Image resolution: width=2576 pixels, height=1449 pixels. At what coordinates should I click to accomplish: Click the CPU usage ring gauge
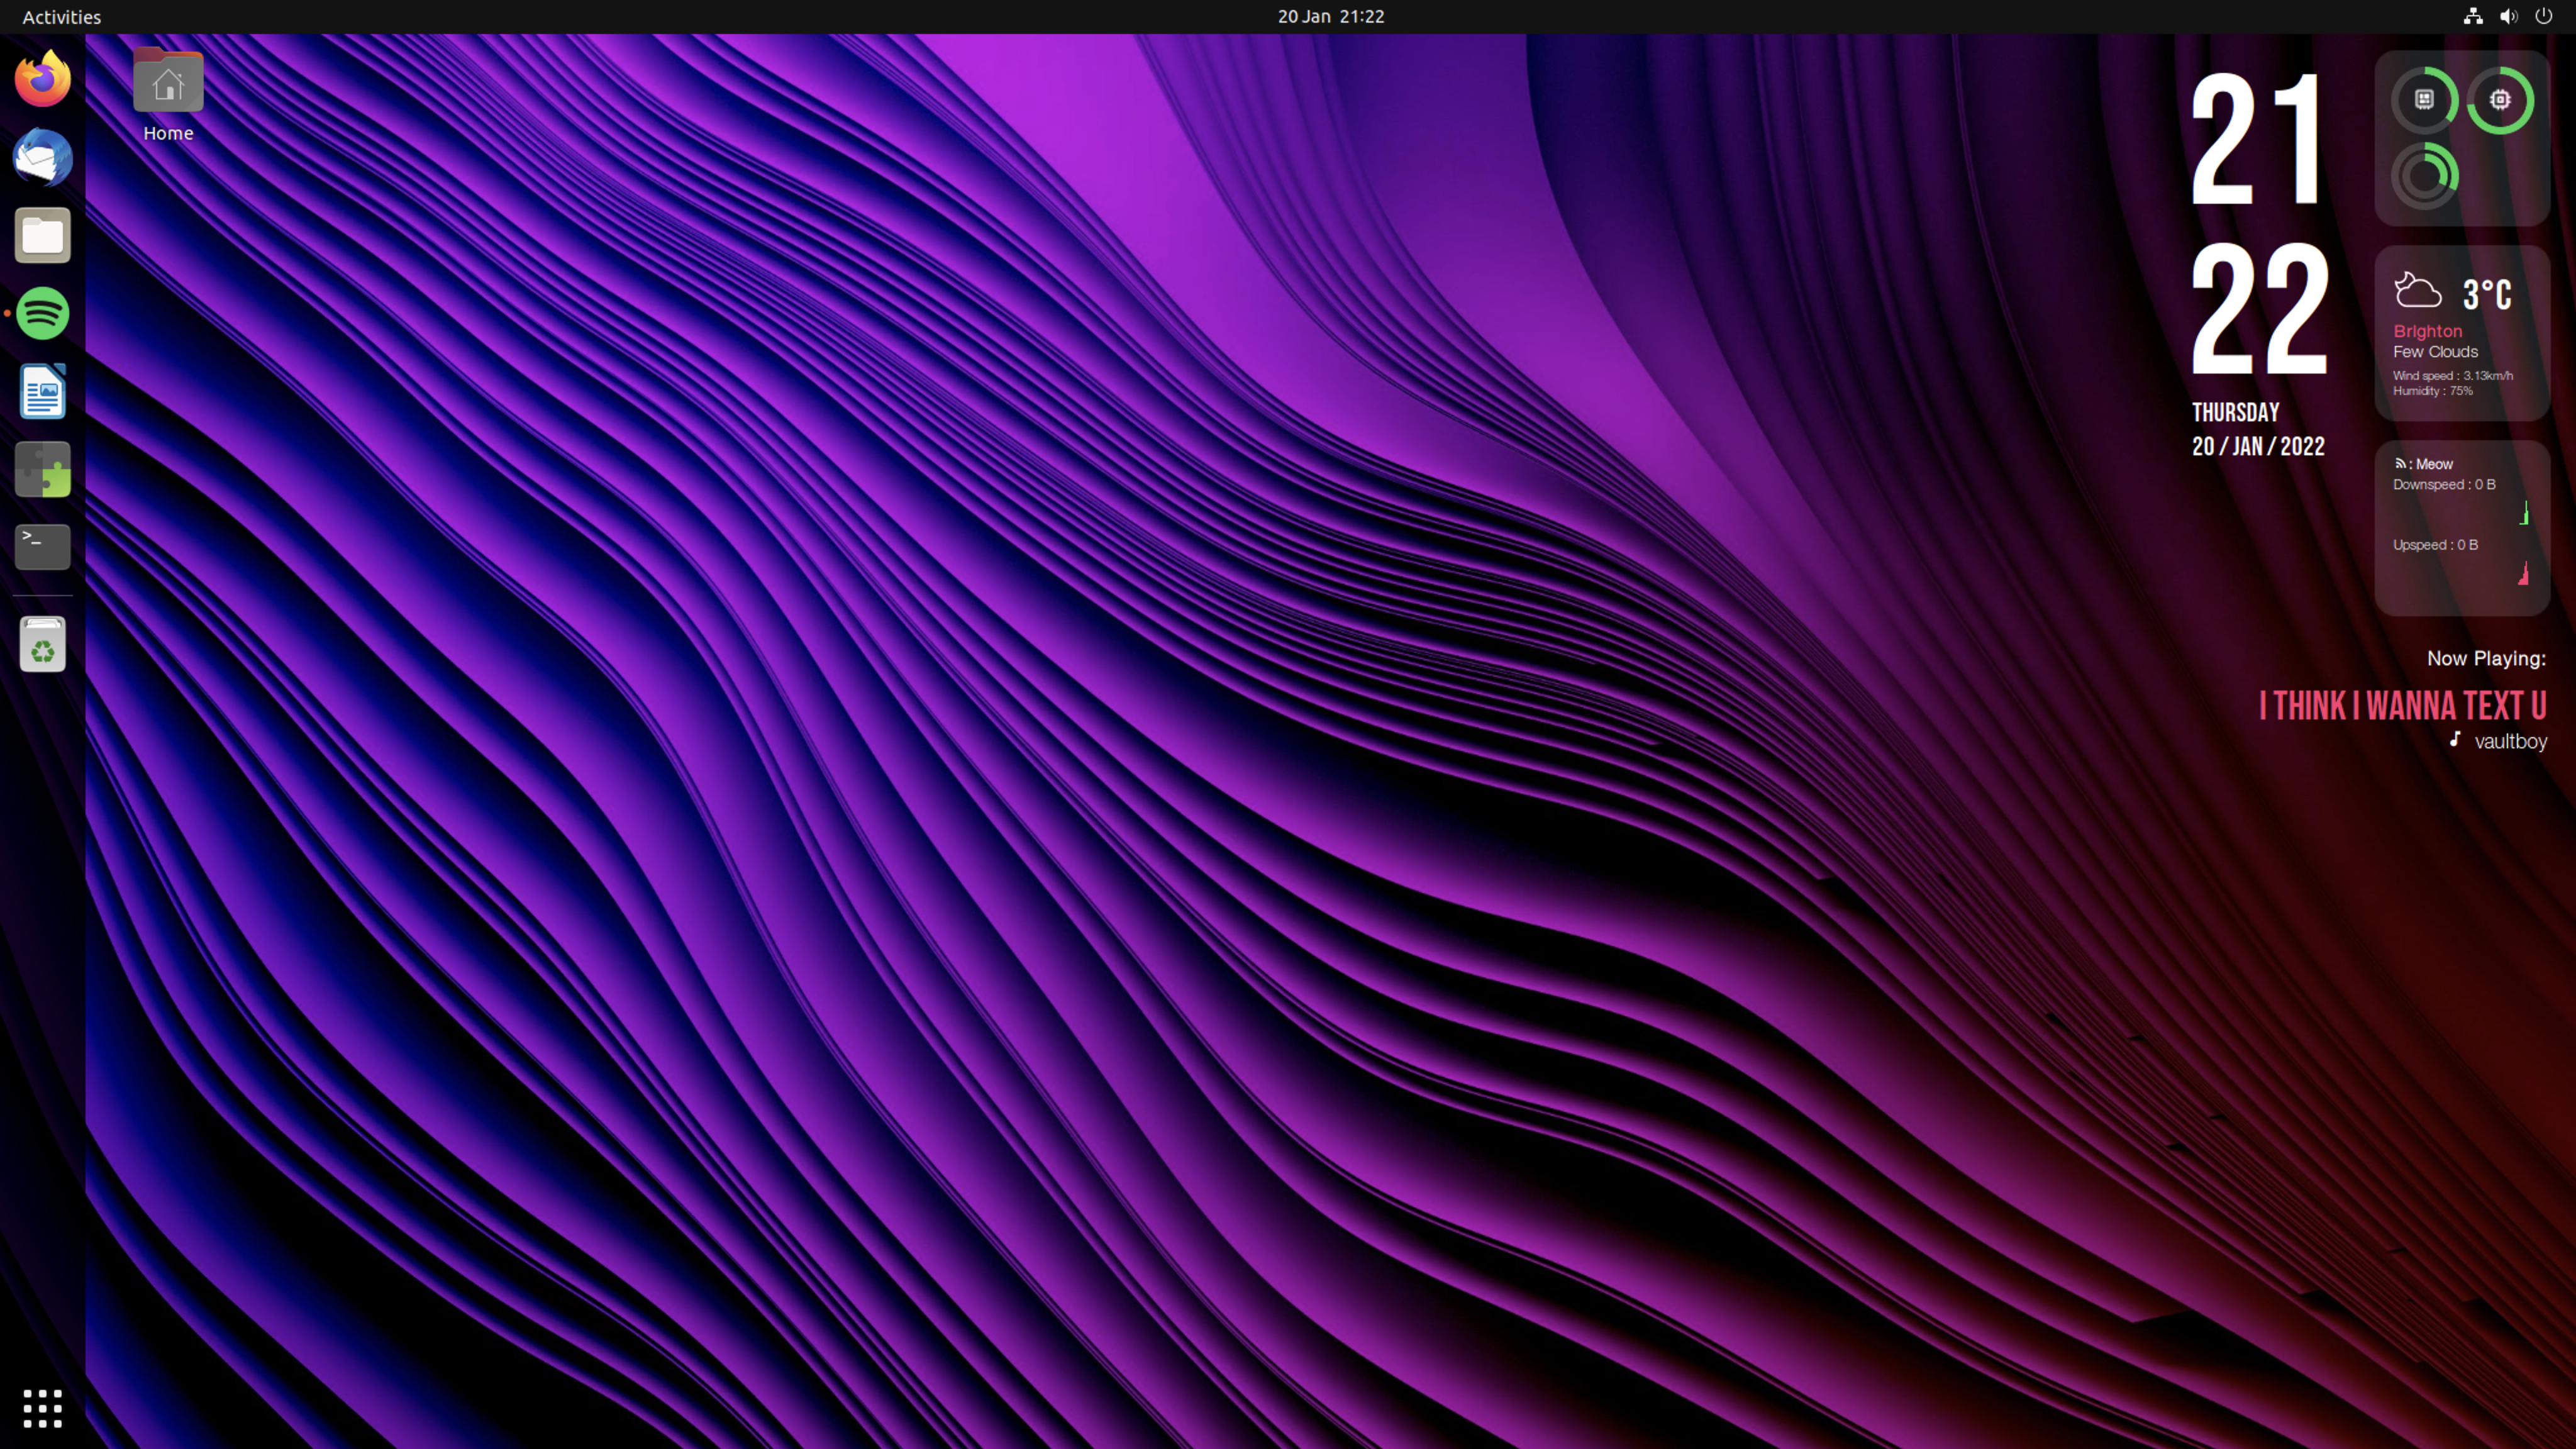click(2500, 99)
